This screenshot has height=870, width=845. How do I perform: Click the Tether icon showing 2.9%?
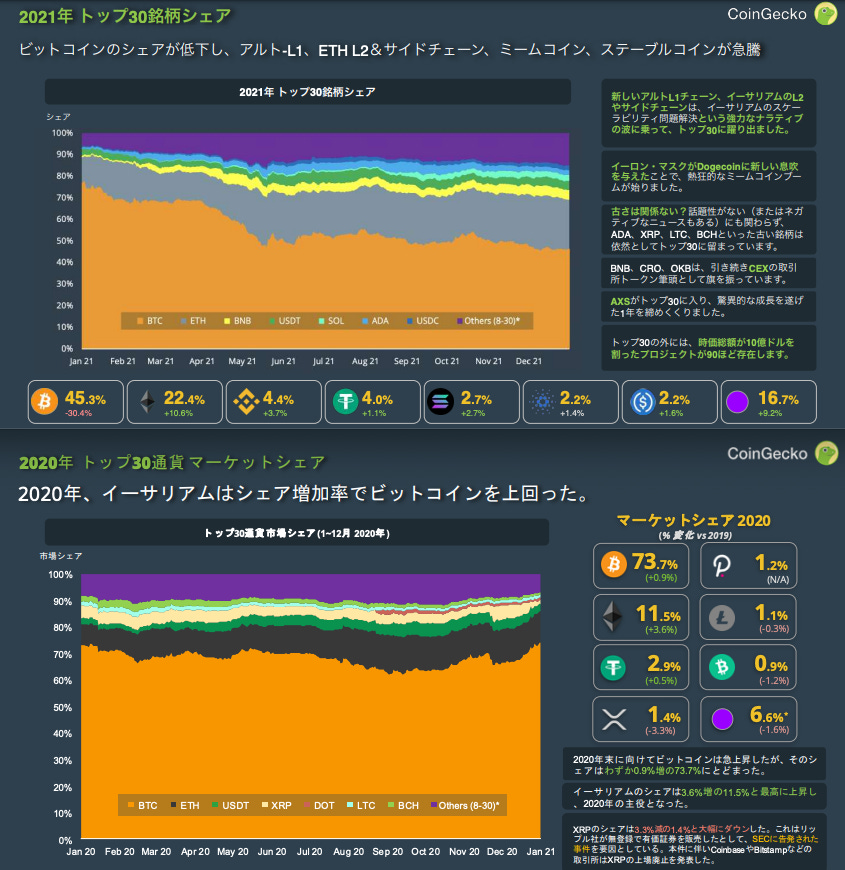point(614,667)
